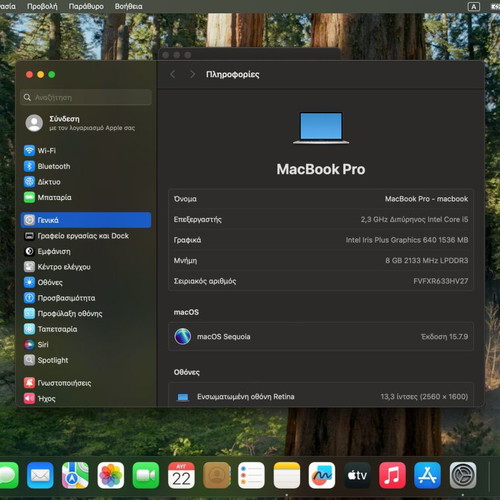The width and height of the screenshot is (500, 500).
Task: Open Photos app from the Dock
Action: click(111, 475)
